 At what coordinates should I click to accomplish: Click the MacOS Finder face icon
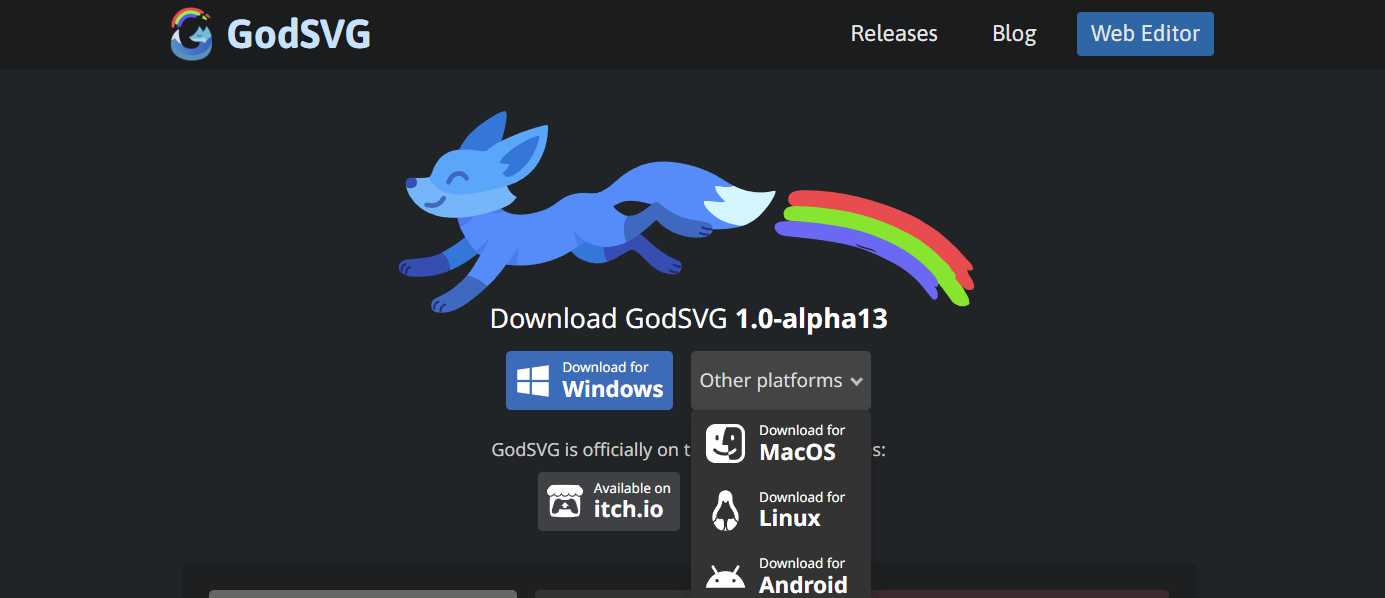(x=725, y=443)
